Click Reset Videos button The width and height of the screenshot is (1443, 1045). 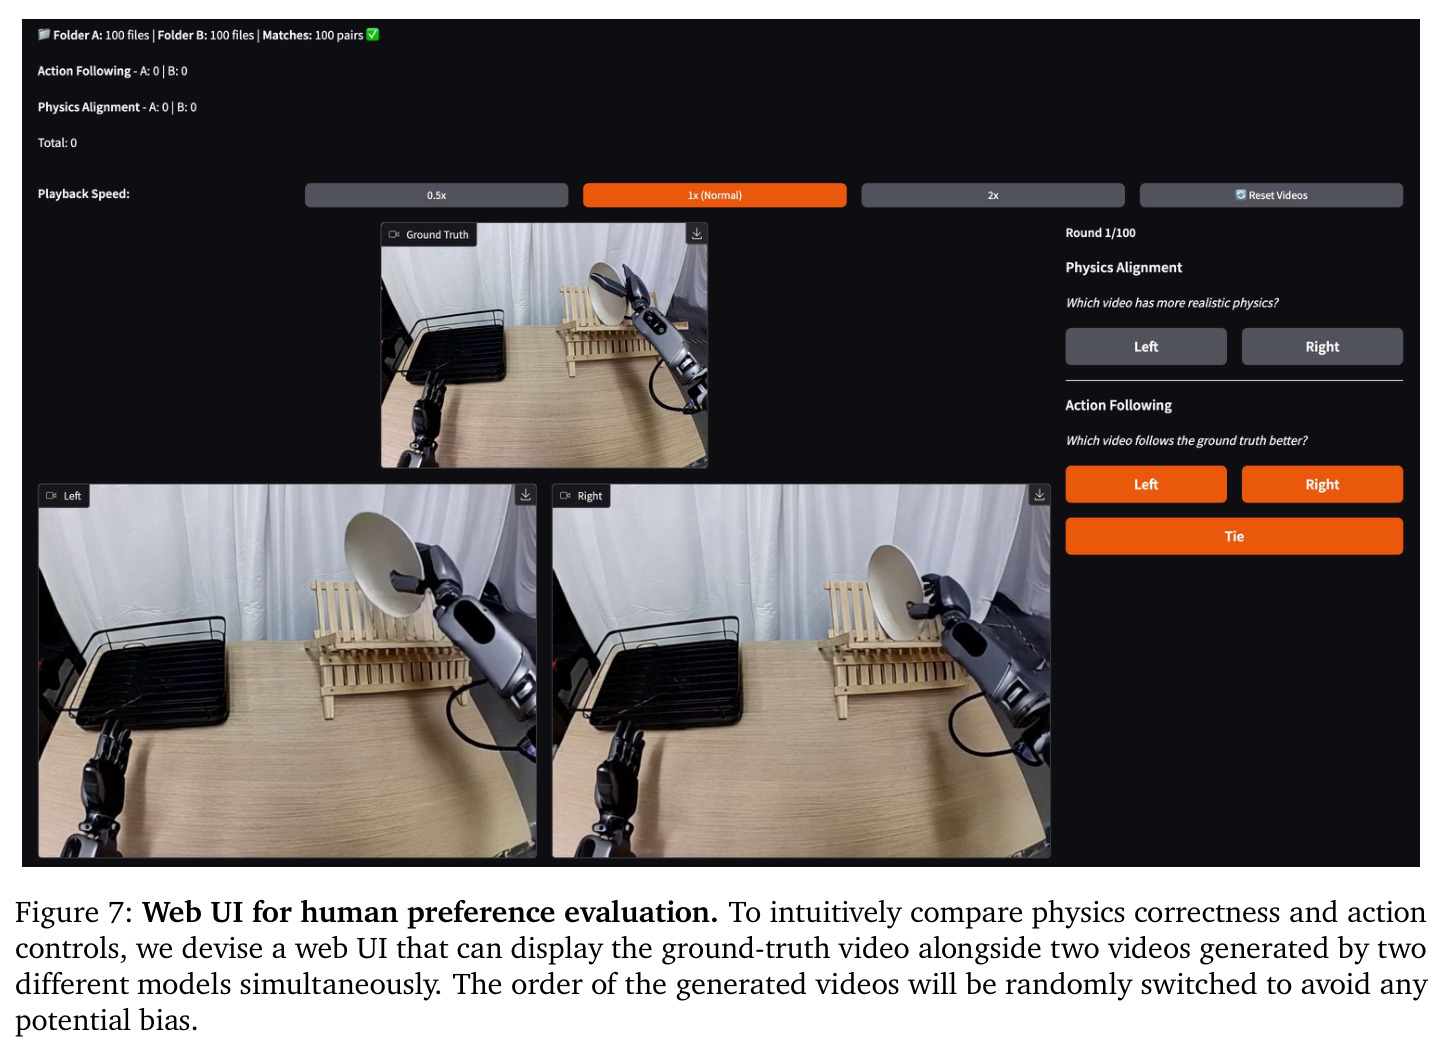[1271, 195]
